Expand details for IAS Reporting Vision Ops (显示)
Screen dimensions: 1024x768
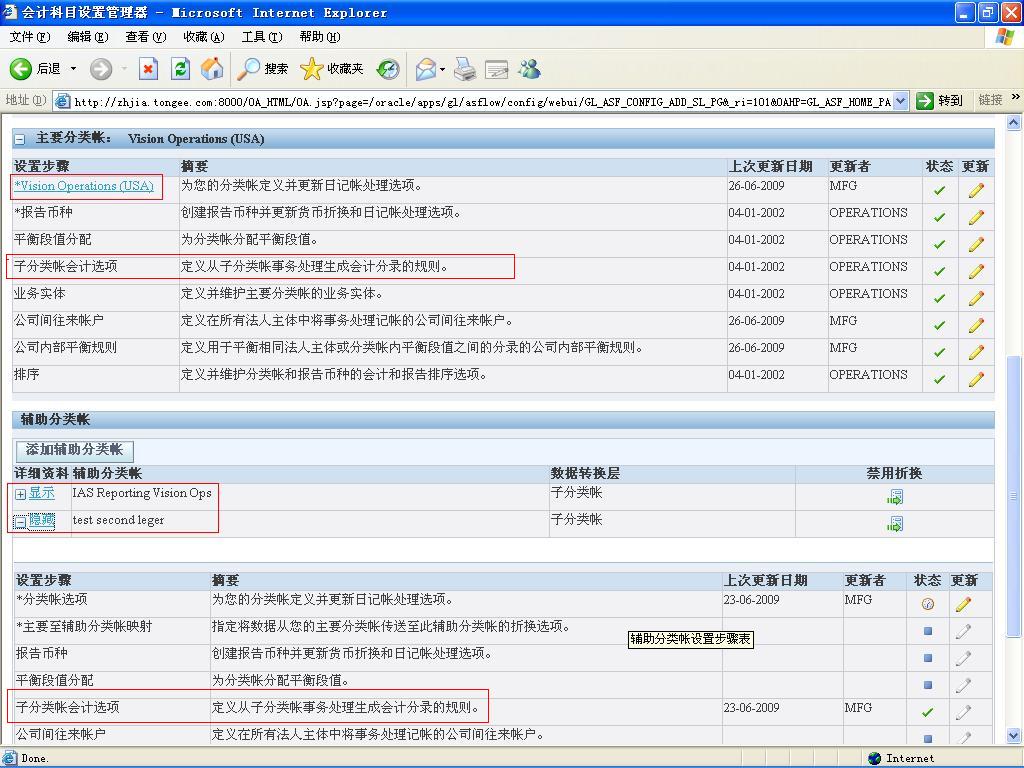coord(20,494)
